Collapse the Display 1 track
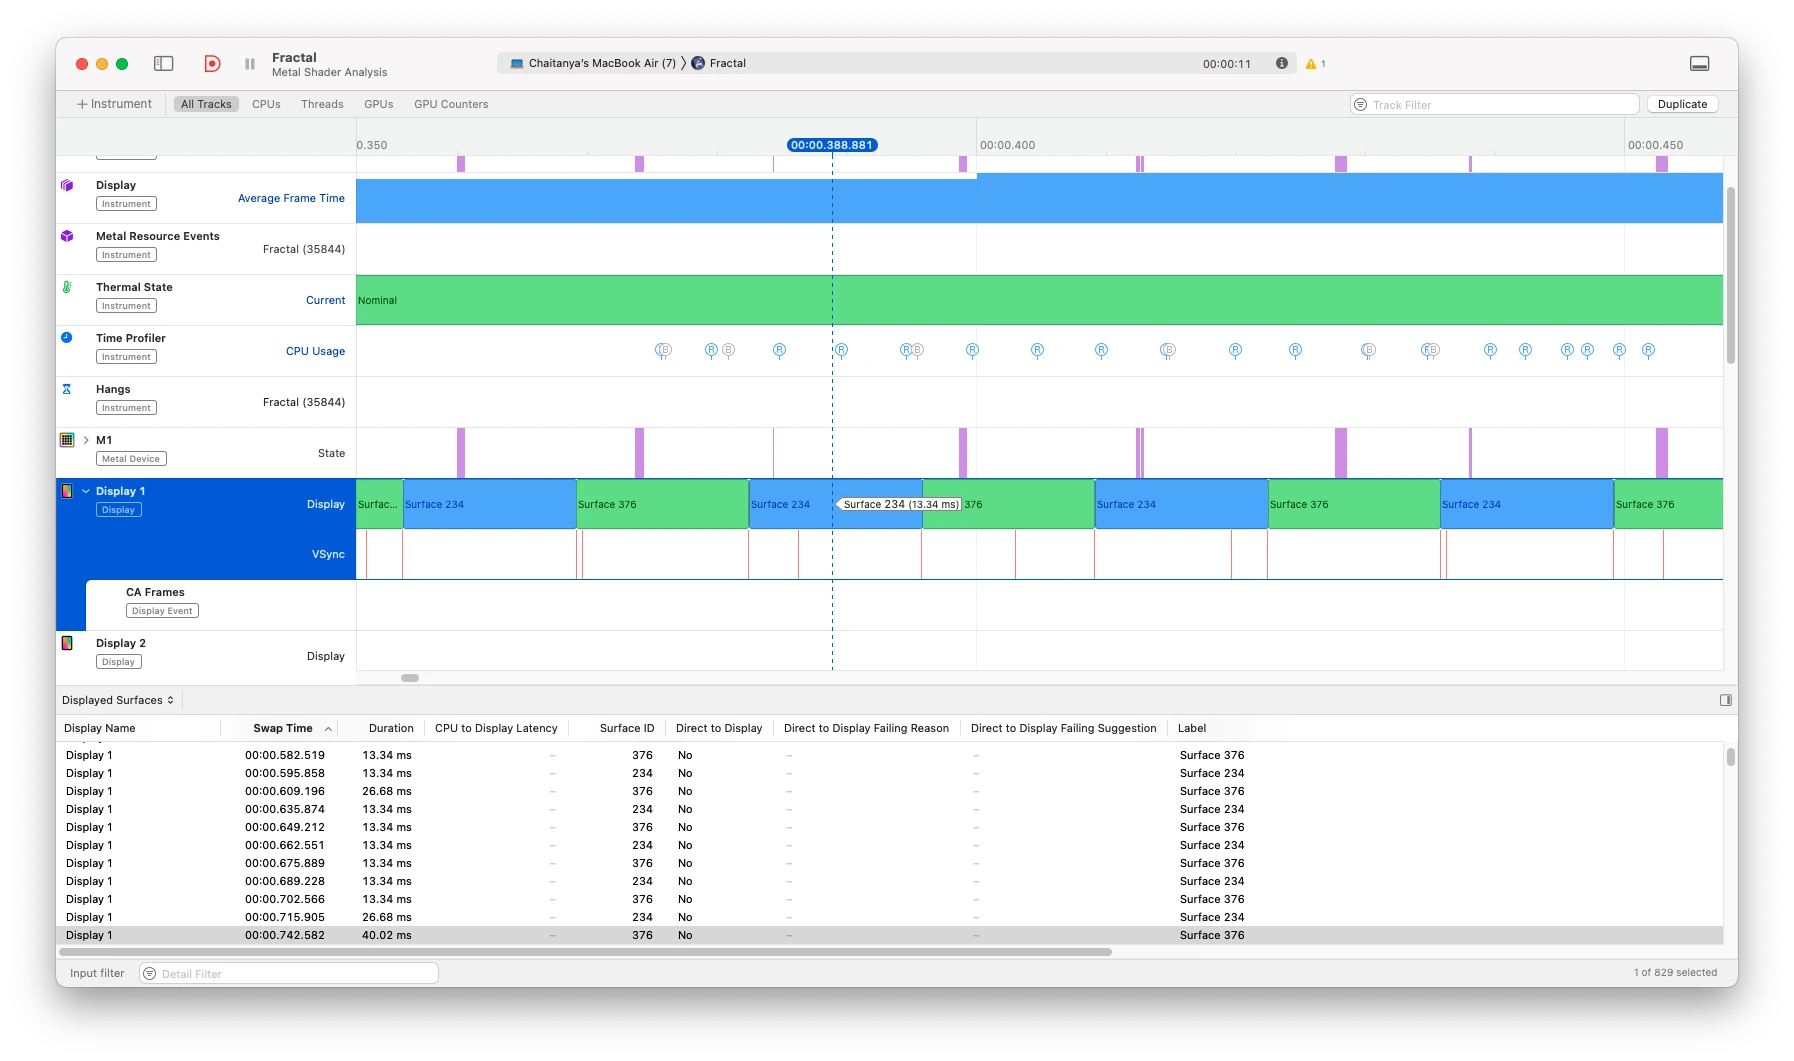 86,491
